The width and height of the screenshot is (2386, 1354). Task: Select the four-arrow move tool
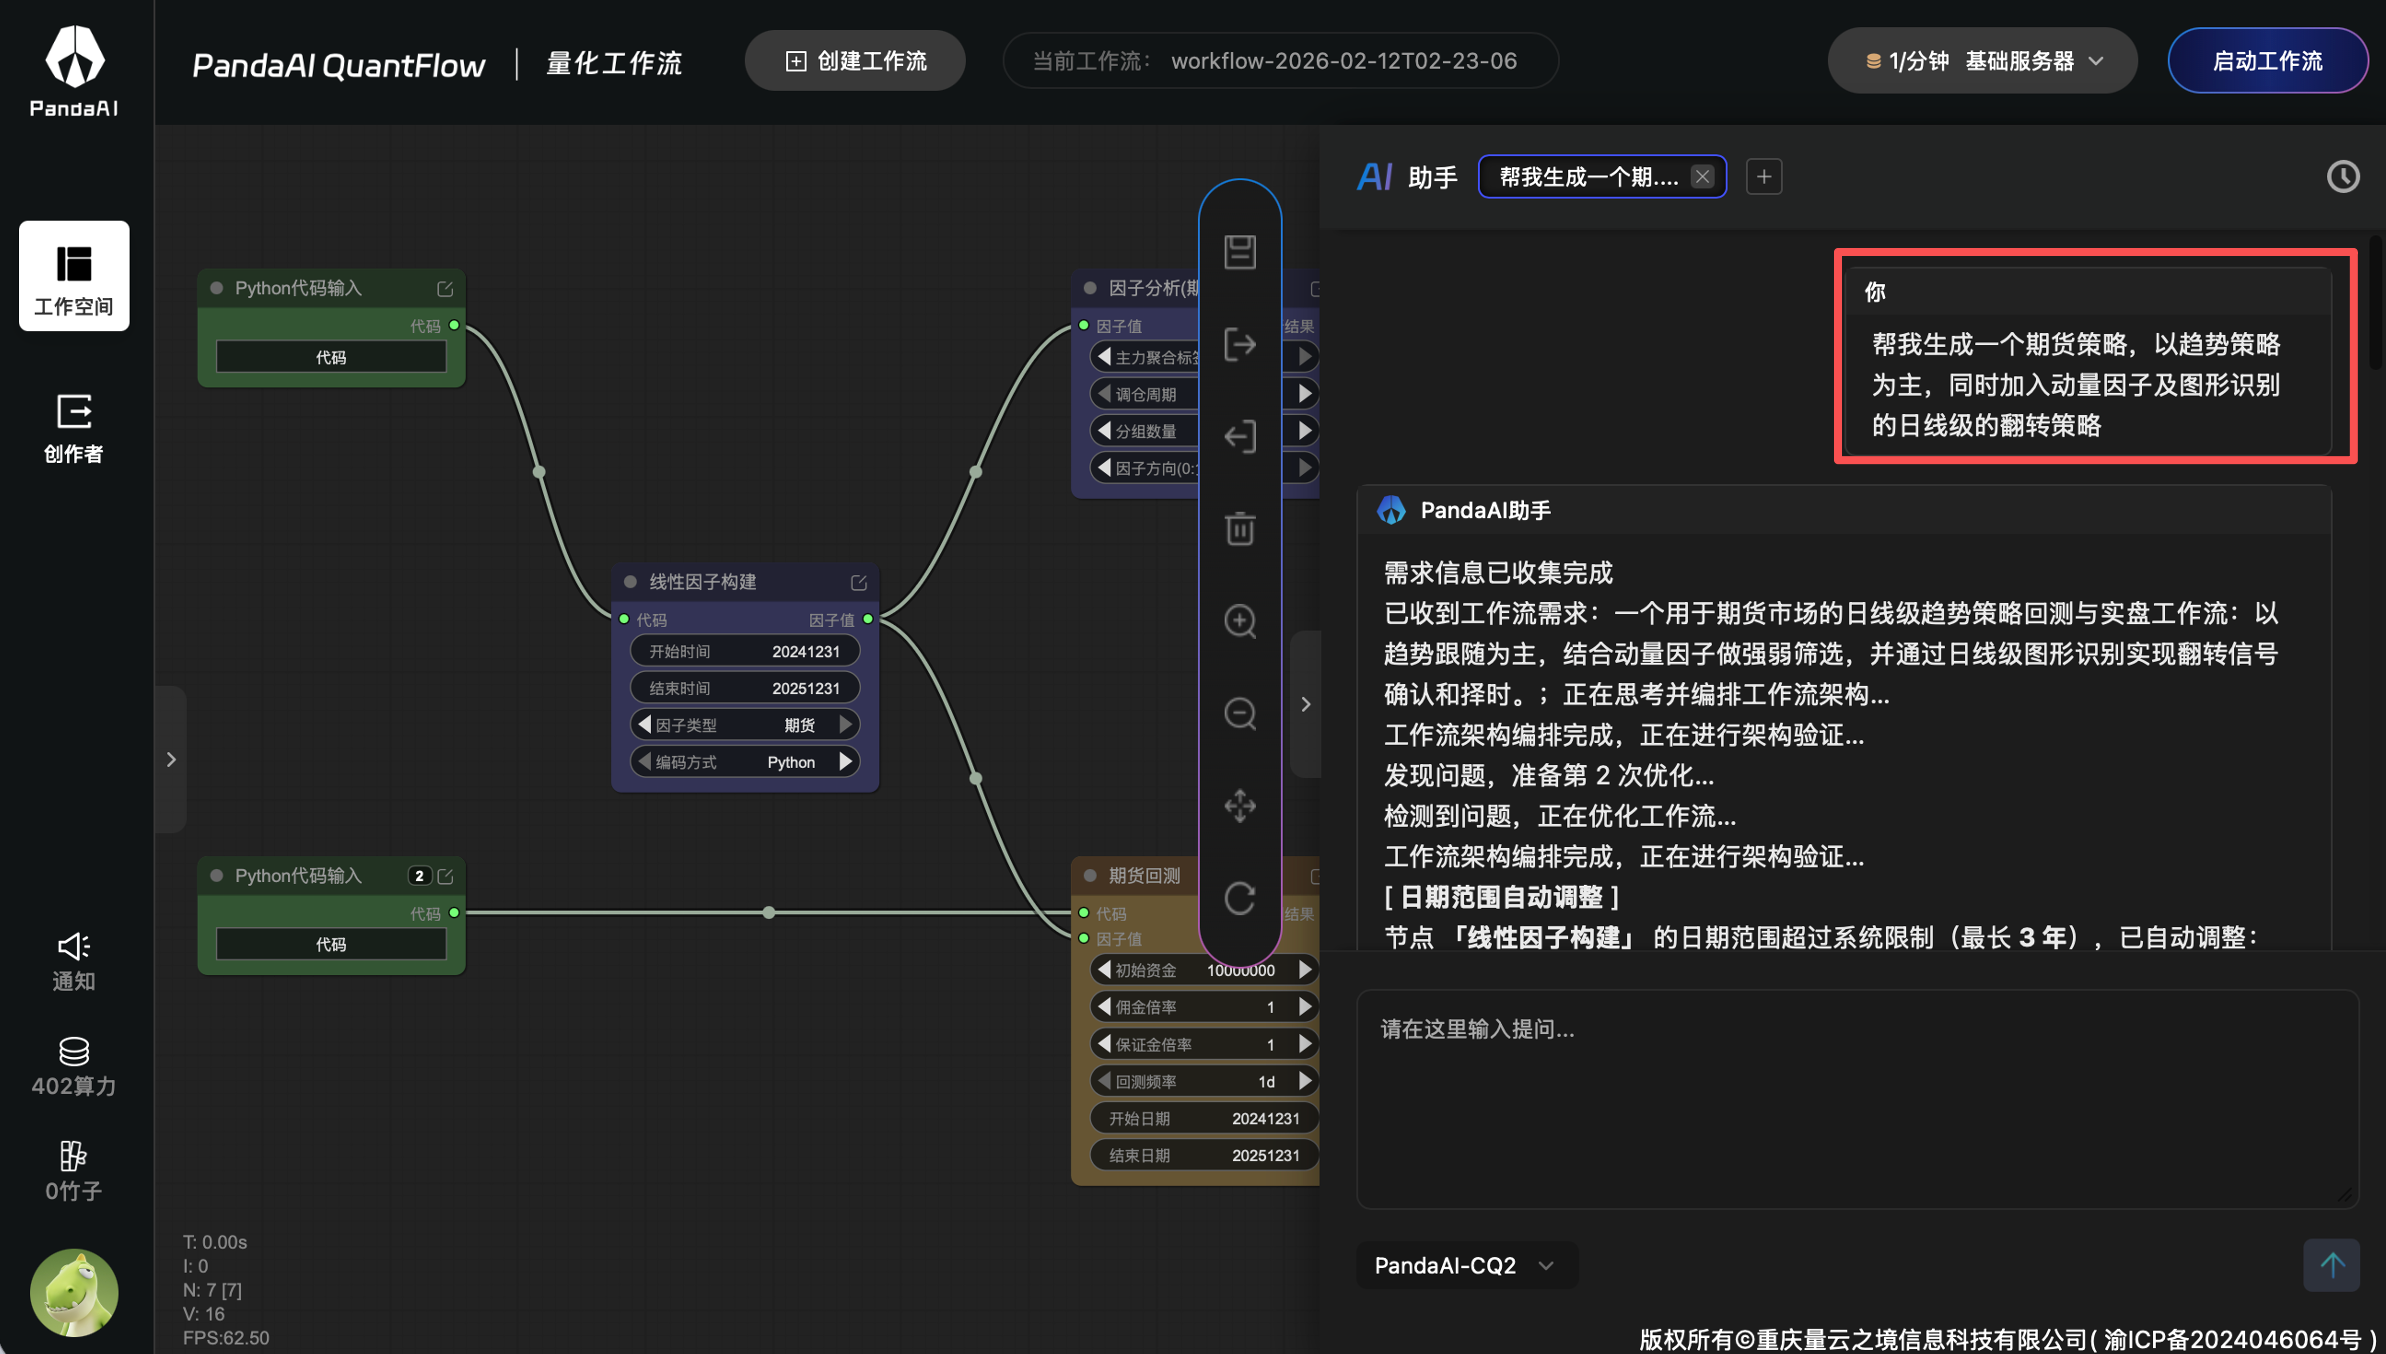(x=1240, y=806)
